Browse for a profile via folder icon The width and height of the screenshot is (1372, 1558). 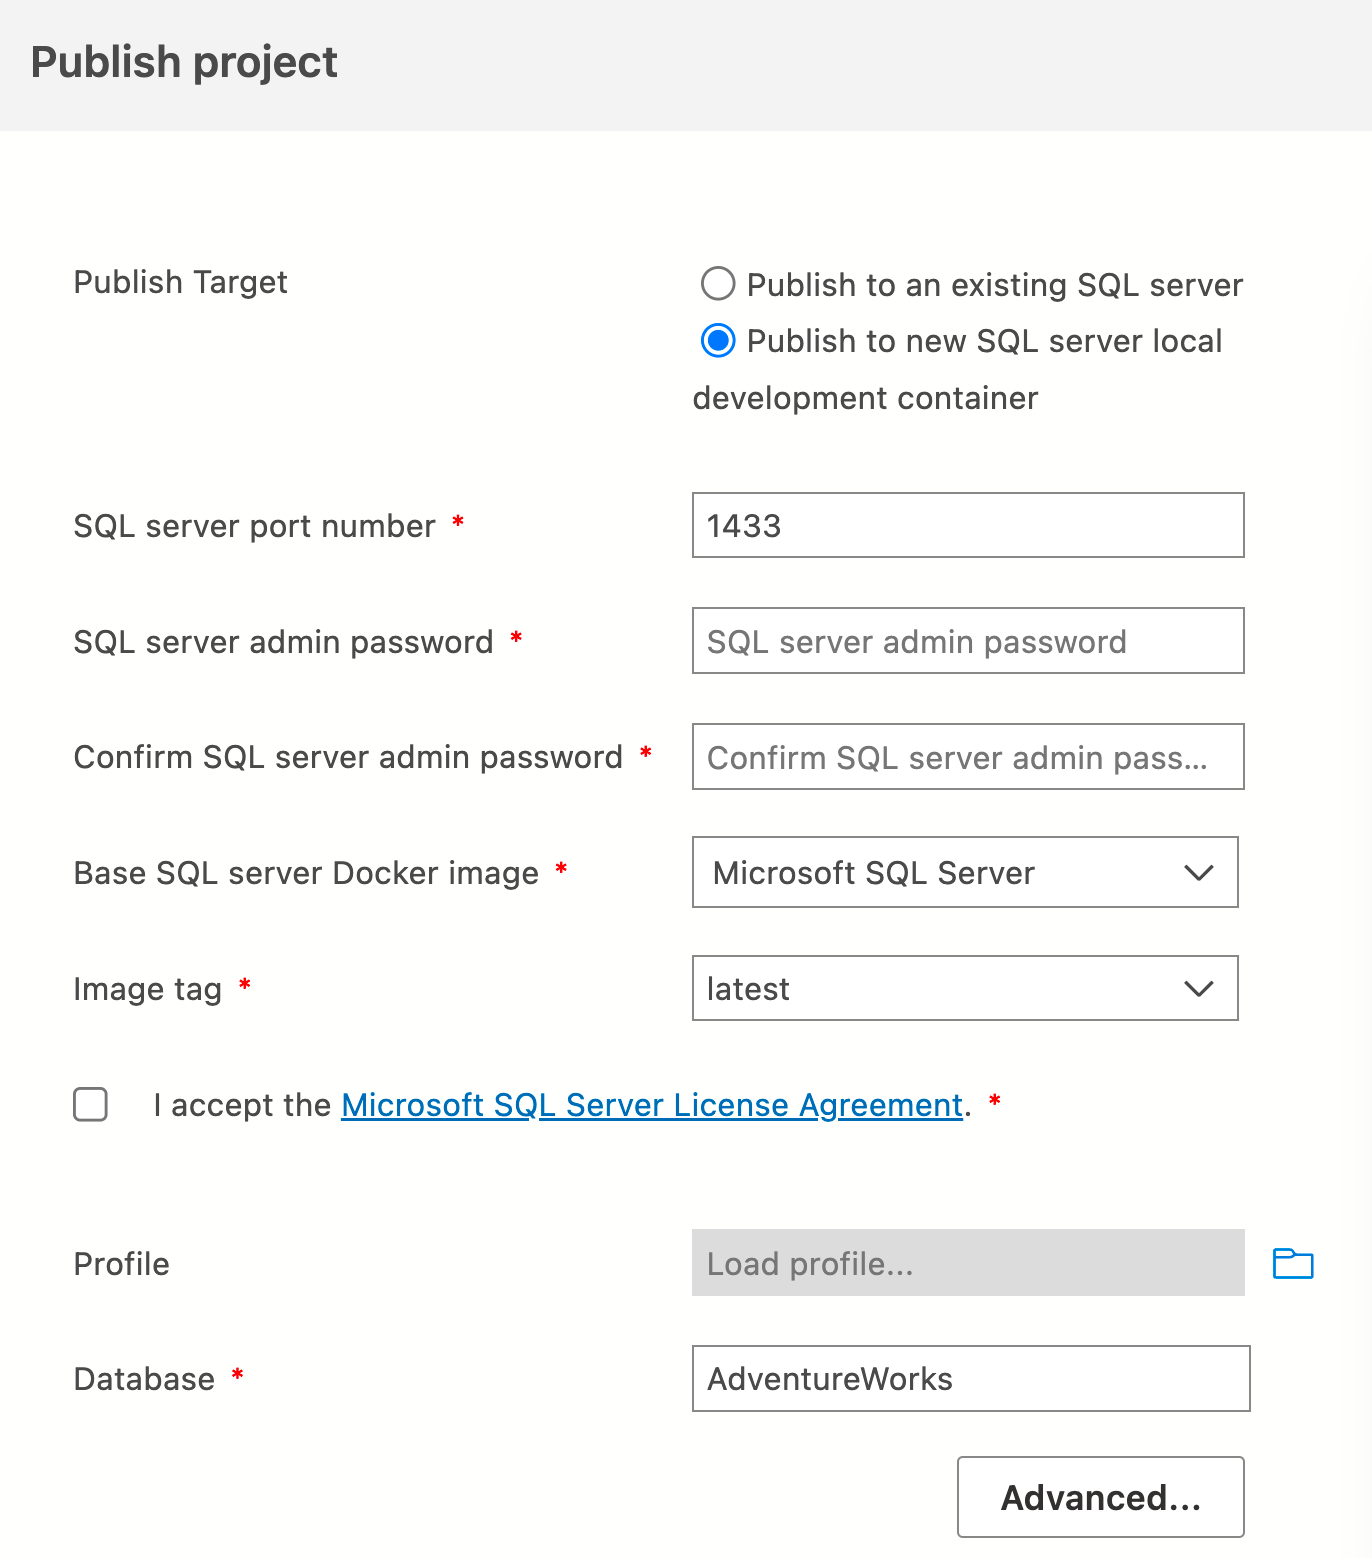[x=1293, y=1263]
